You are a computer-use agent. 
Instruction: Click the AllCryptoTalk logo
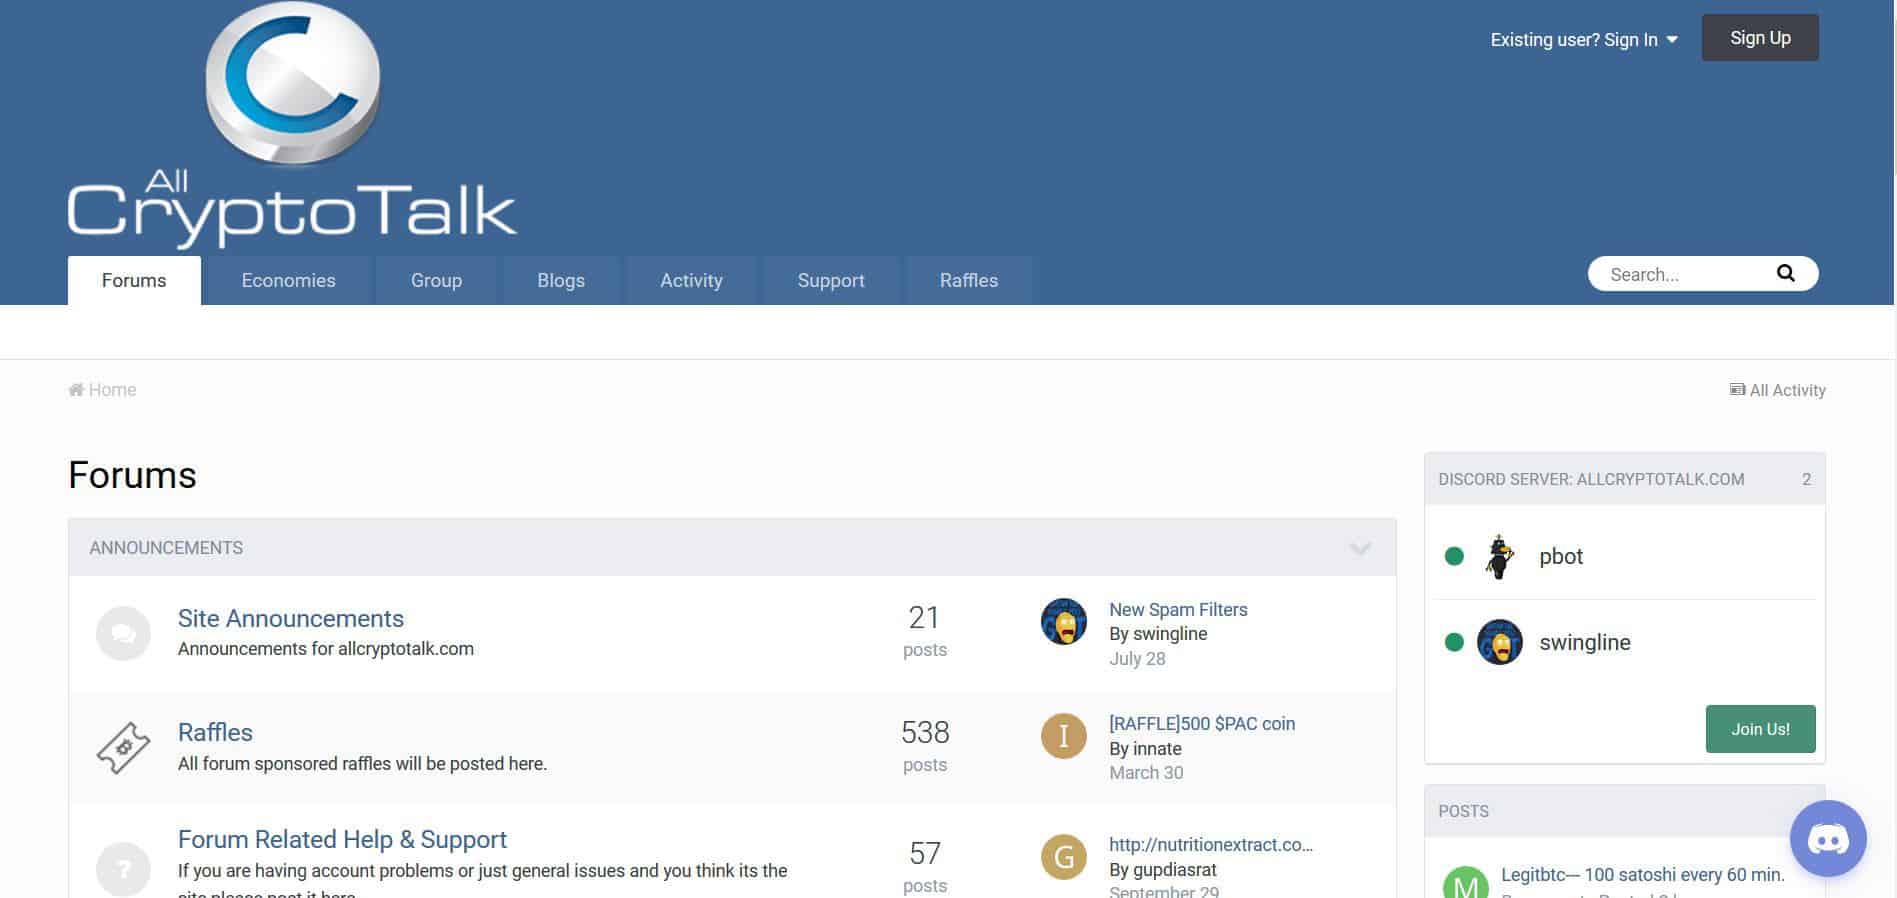pyautogui.click(x=292, y=125)
